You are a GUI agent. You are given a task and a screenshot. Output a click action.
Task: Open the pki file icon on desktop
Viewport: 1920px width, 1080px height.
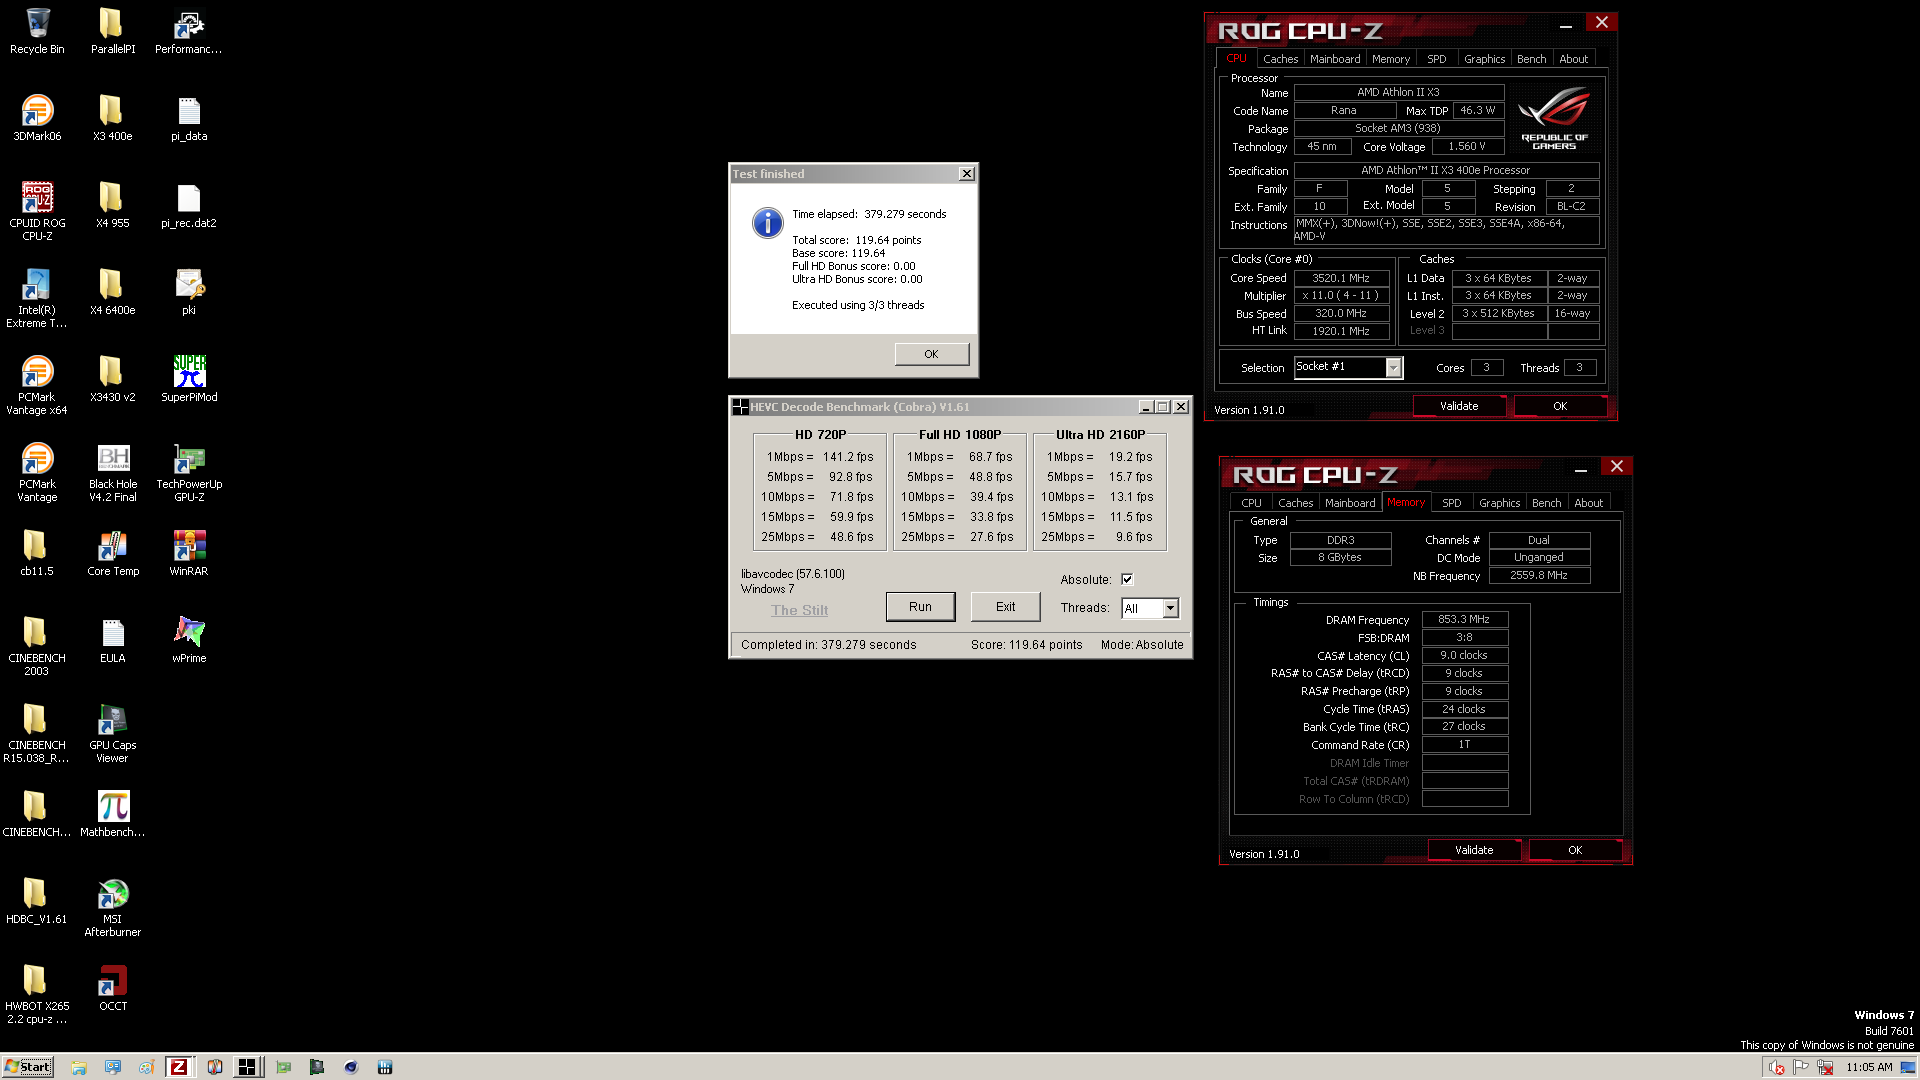(x=189, y=292)
